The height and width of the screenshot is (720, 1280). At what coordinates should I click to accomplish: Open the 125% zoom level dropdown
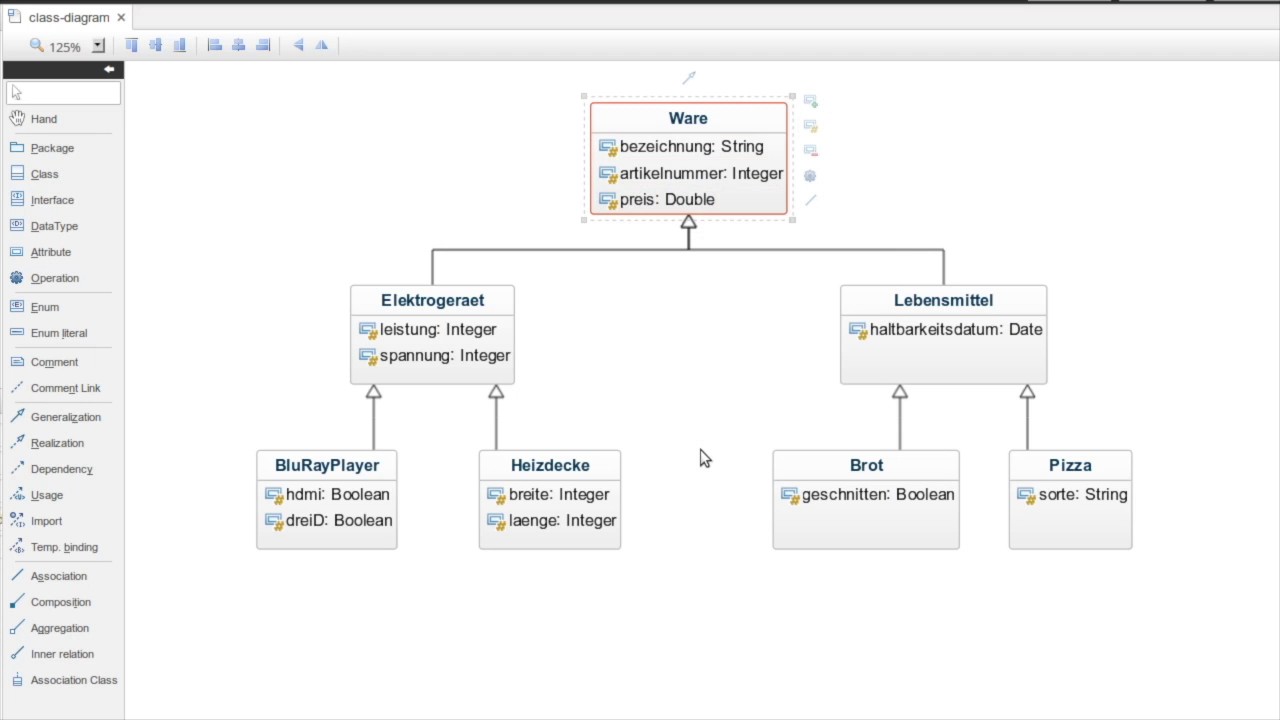click(98, 45)
